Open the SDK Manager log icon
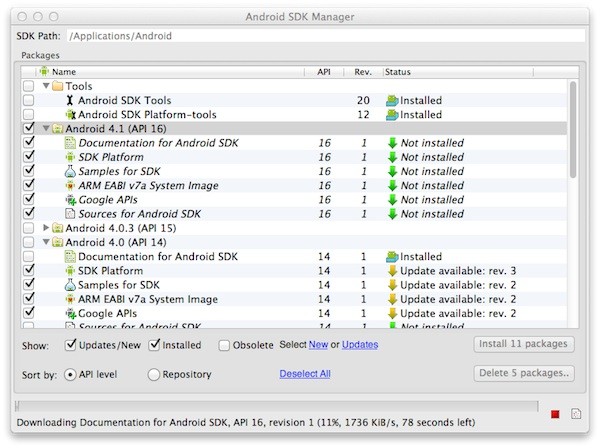The height and width of the screenshot is (448, 600). pyautogui.click(x=576, y=414)
